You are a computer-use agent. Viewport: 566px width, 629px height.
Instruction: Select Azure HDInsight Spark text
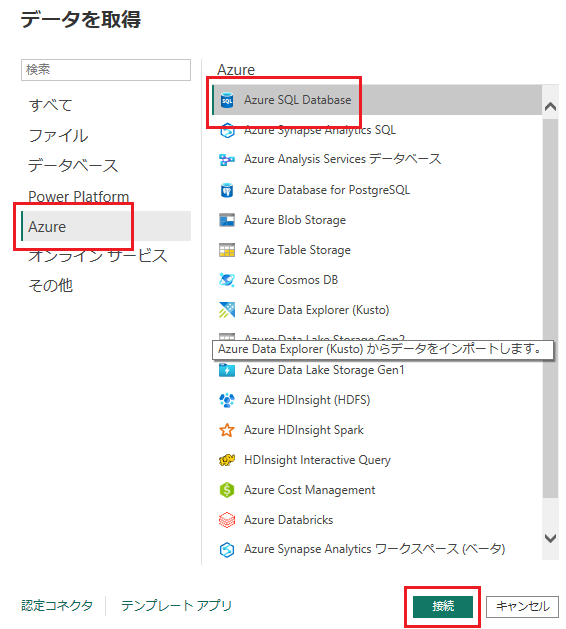304,430
